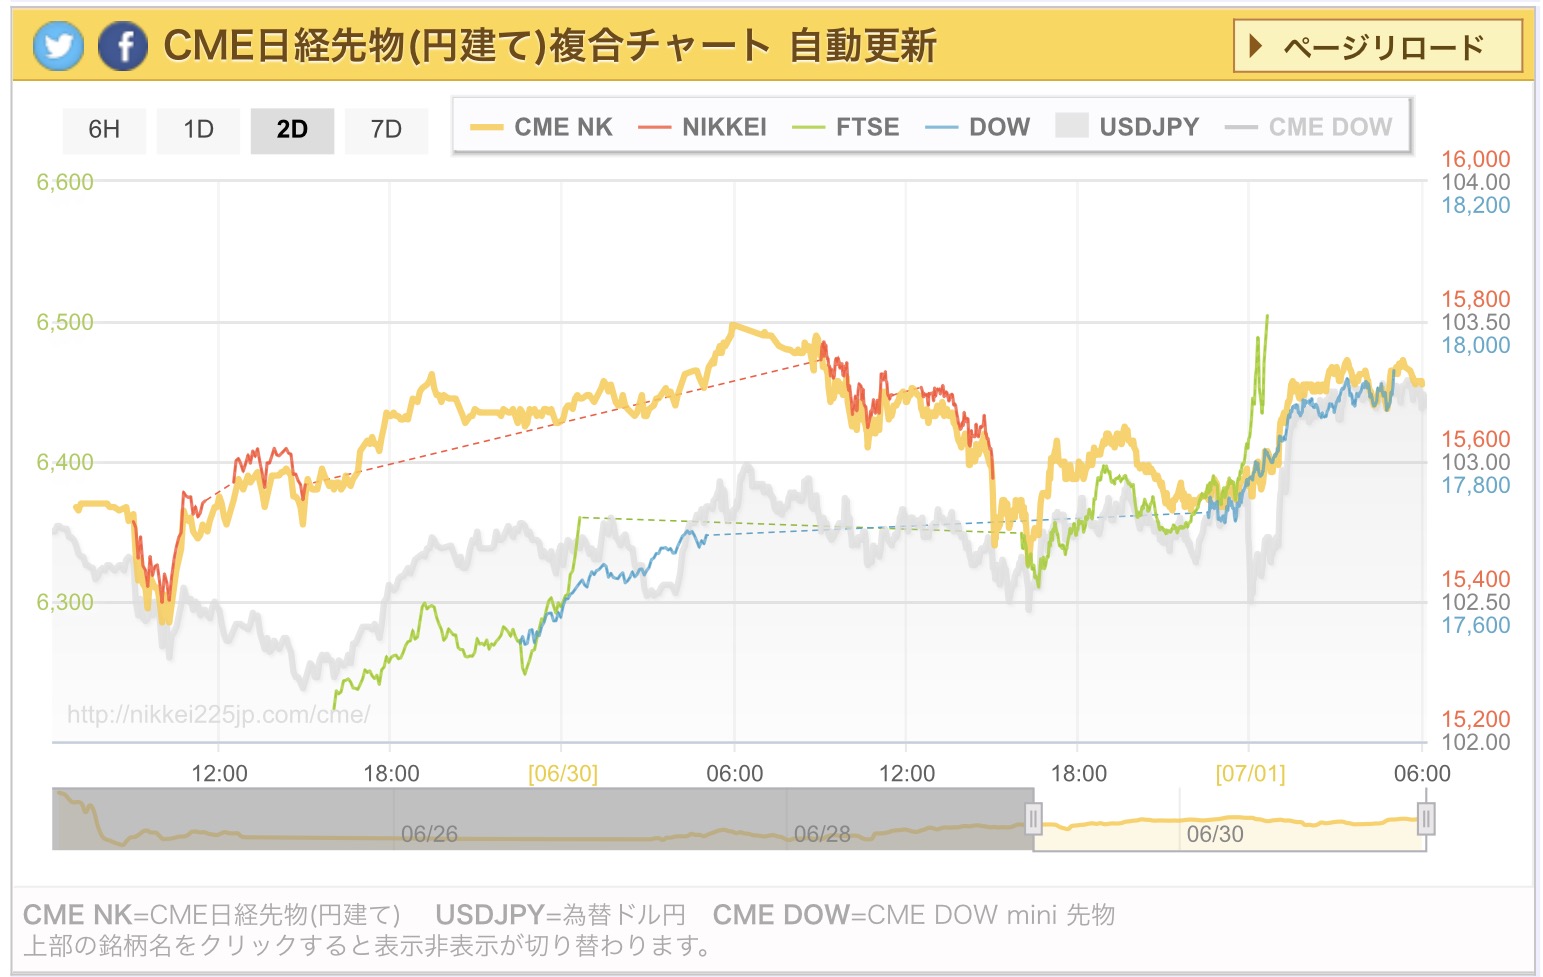Screen dimensions: 1543x977
Task: Click 06/26 area in the navigator
Action: tap(429, 833)
